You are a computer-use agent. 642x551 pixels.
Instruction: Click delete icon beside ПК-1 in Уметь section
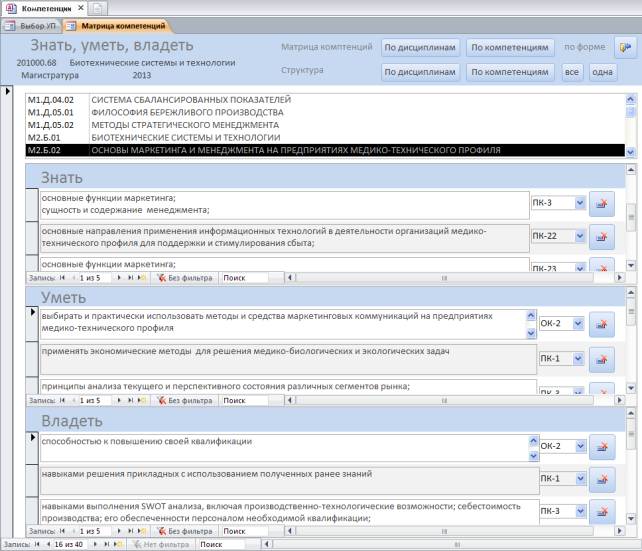(603, 359)
